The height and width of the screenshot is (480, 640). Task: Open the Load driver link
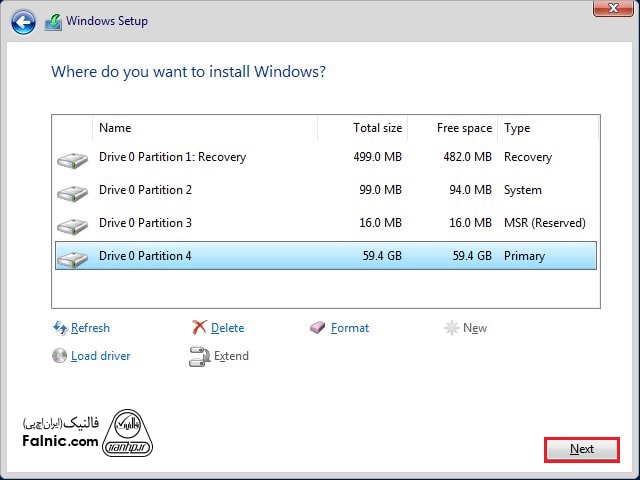pyautogui.click(x=100, y=356)
